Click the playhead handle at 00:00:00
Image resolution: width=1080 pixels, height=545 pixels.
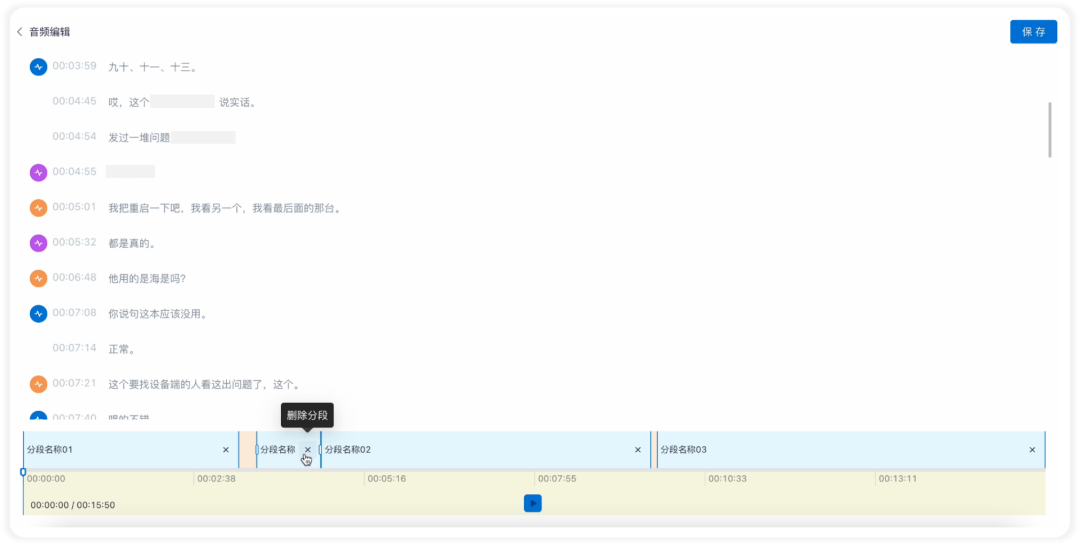(x=23, y=473)
